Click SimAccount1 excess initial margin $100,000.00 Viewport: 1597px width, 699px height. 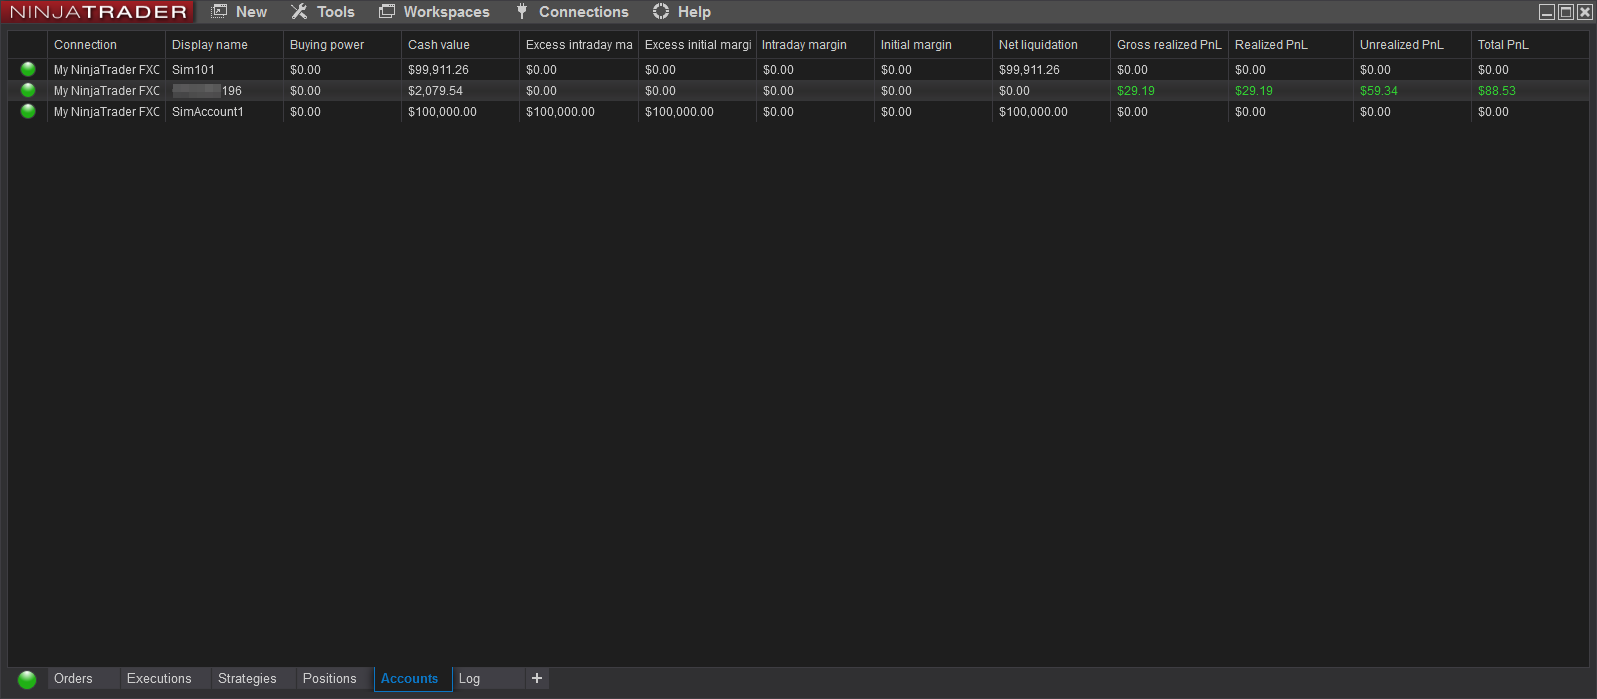point(679,112)
